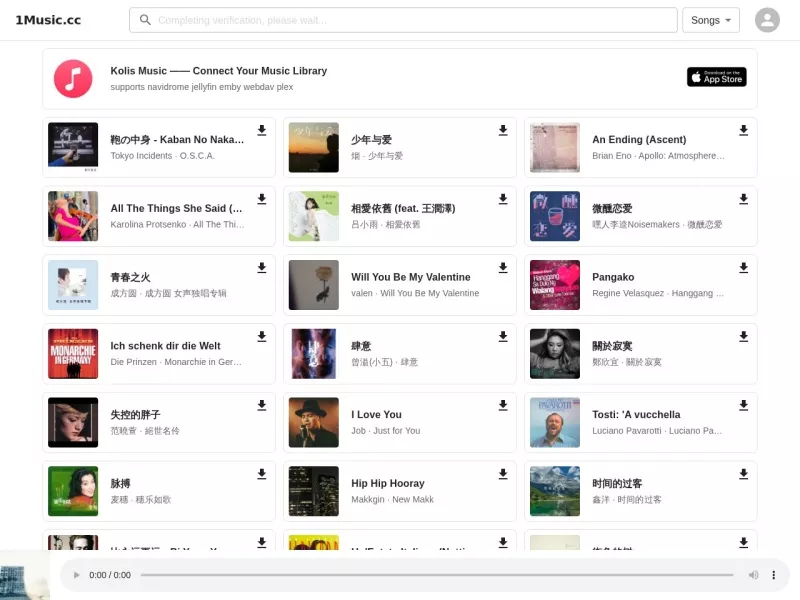Open the Hip Hip Hooray cover art
Image resolution: width=800 pixels, height=600 pixels.
[314, 491]
